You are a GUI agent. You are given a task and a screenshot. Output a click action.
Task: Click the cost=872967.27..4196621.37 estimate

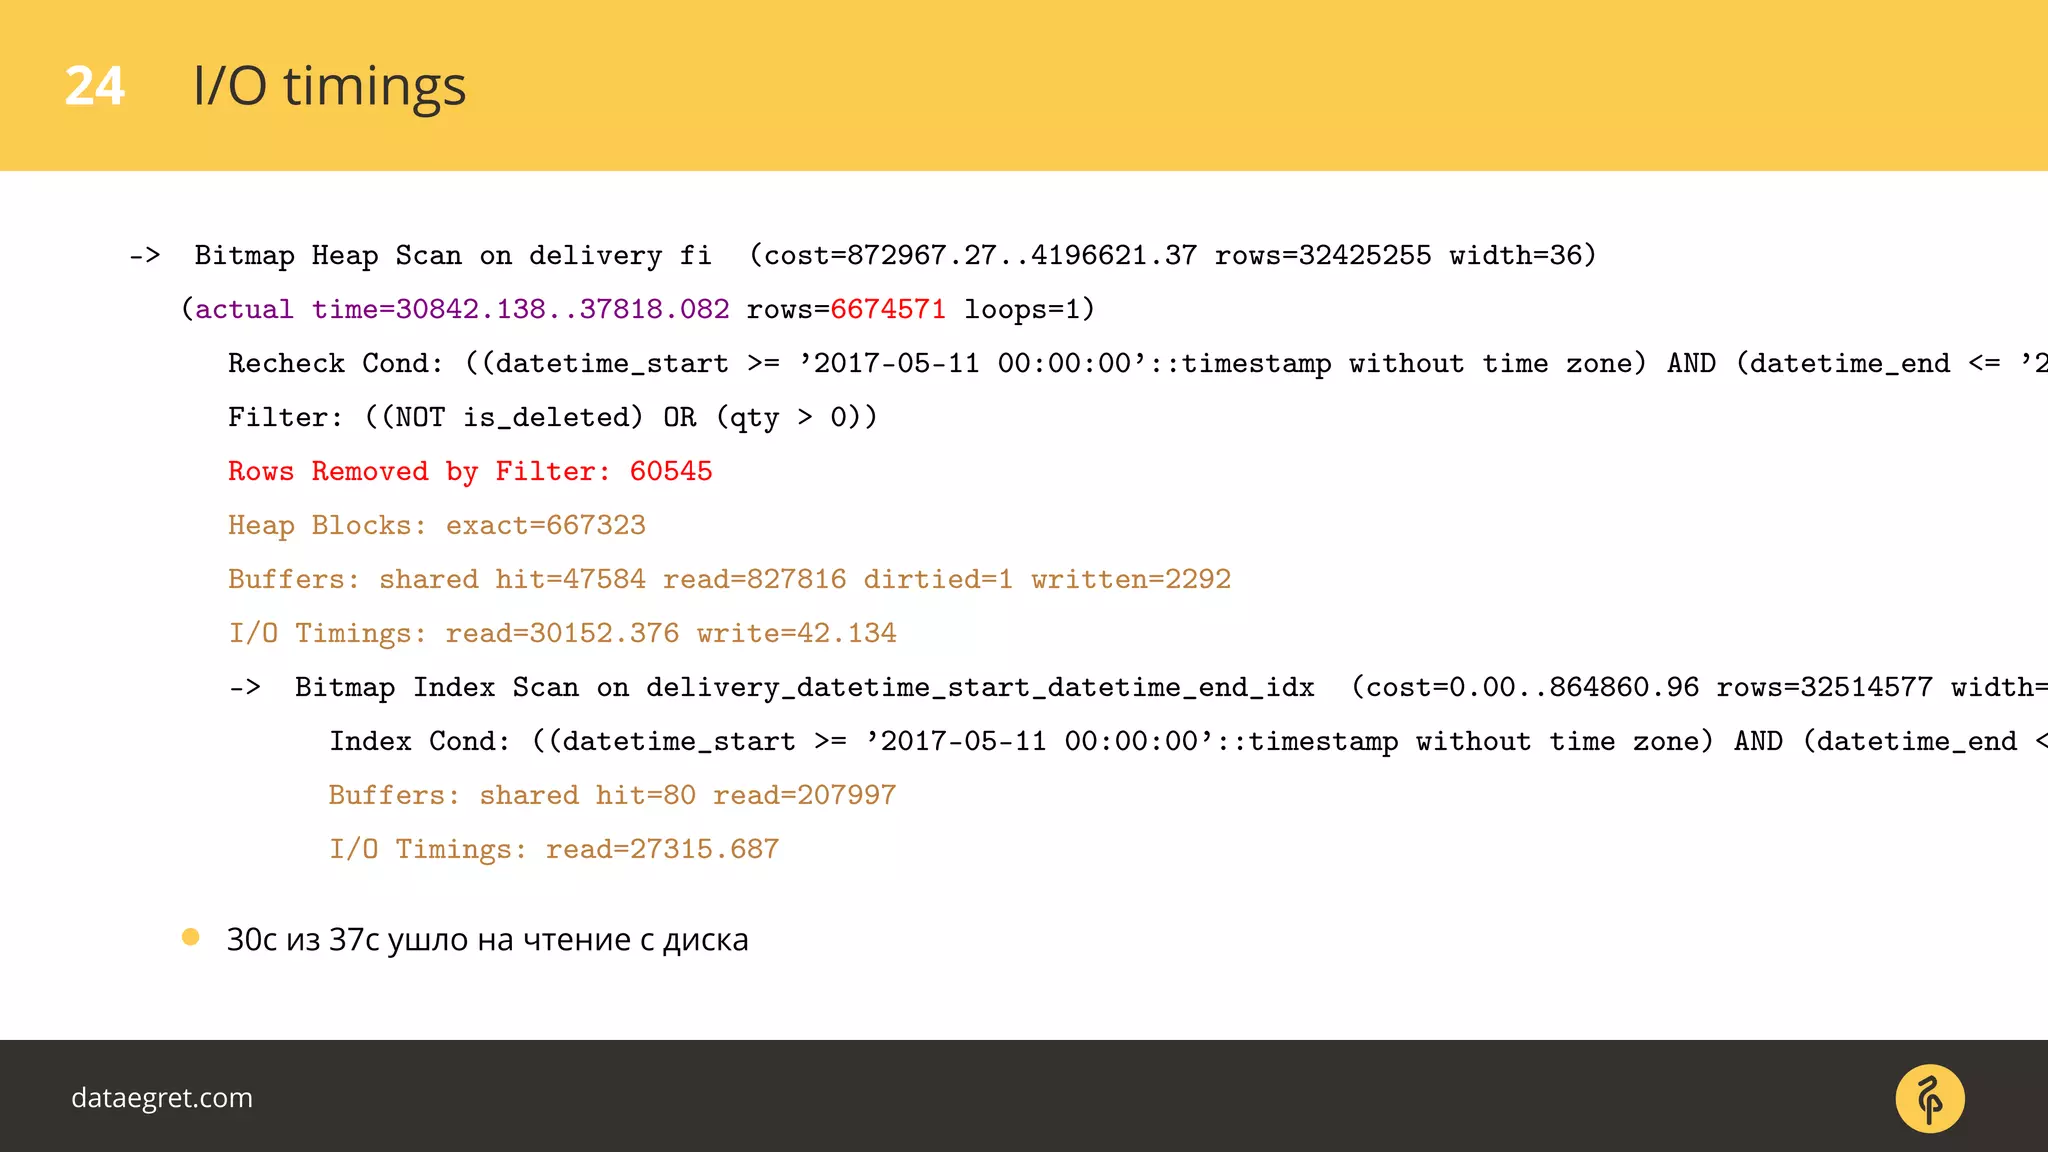[x=980, y=256]
